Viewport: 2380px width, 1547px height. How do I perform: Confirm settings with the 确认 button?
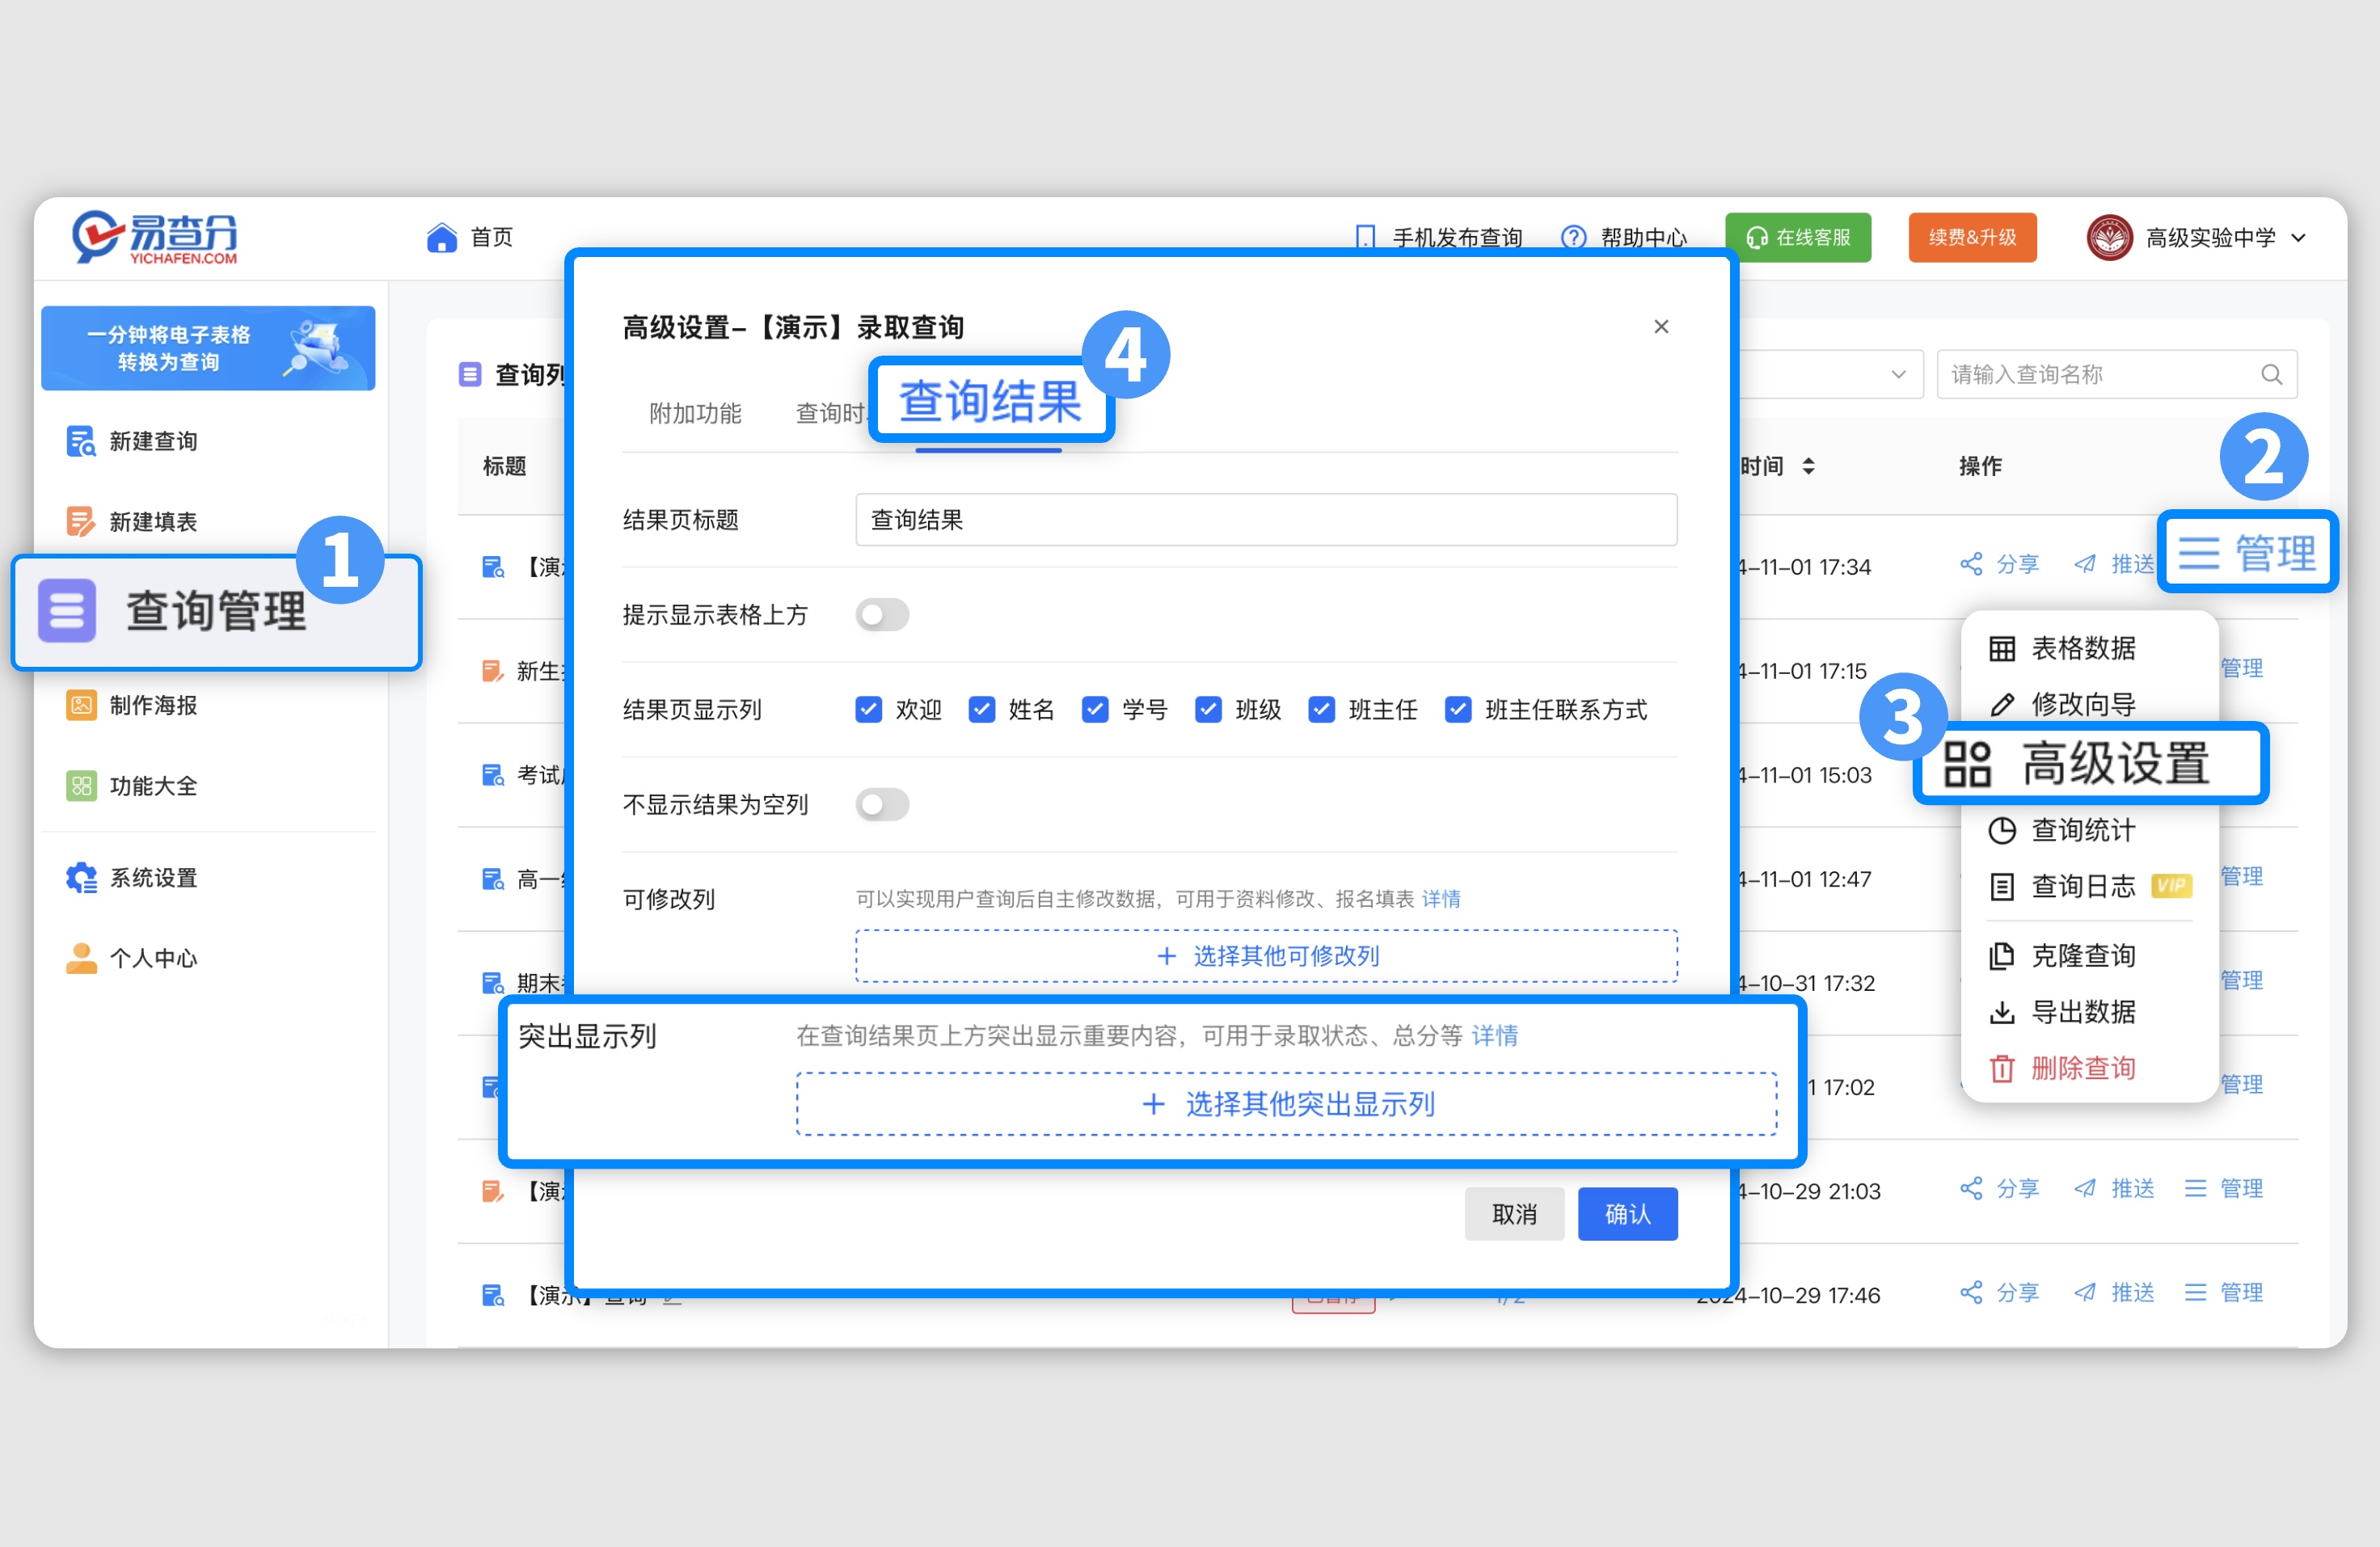(1627, 1213)
